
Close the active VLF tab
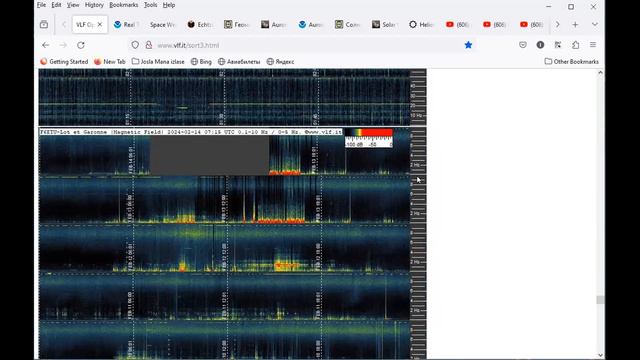pos(100,24)
